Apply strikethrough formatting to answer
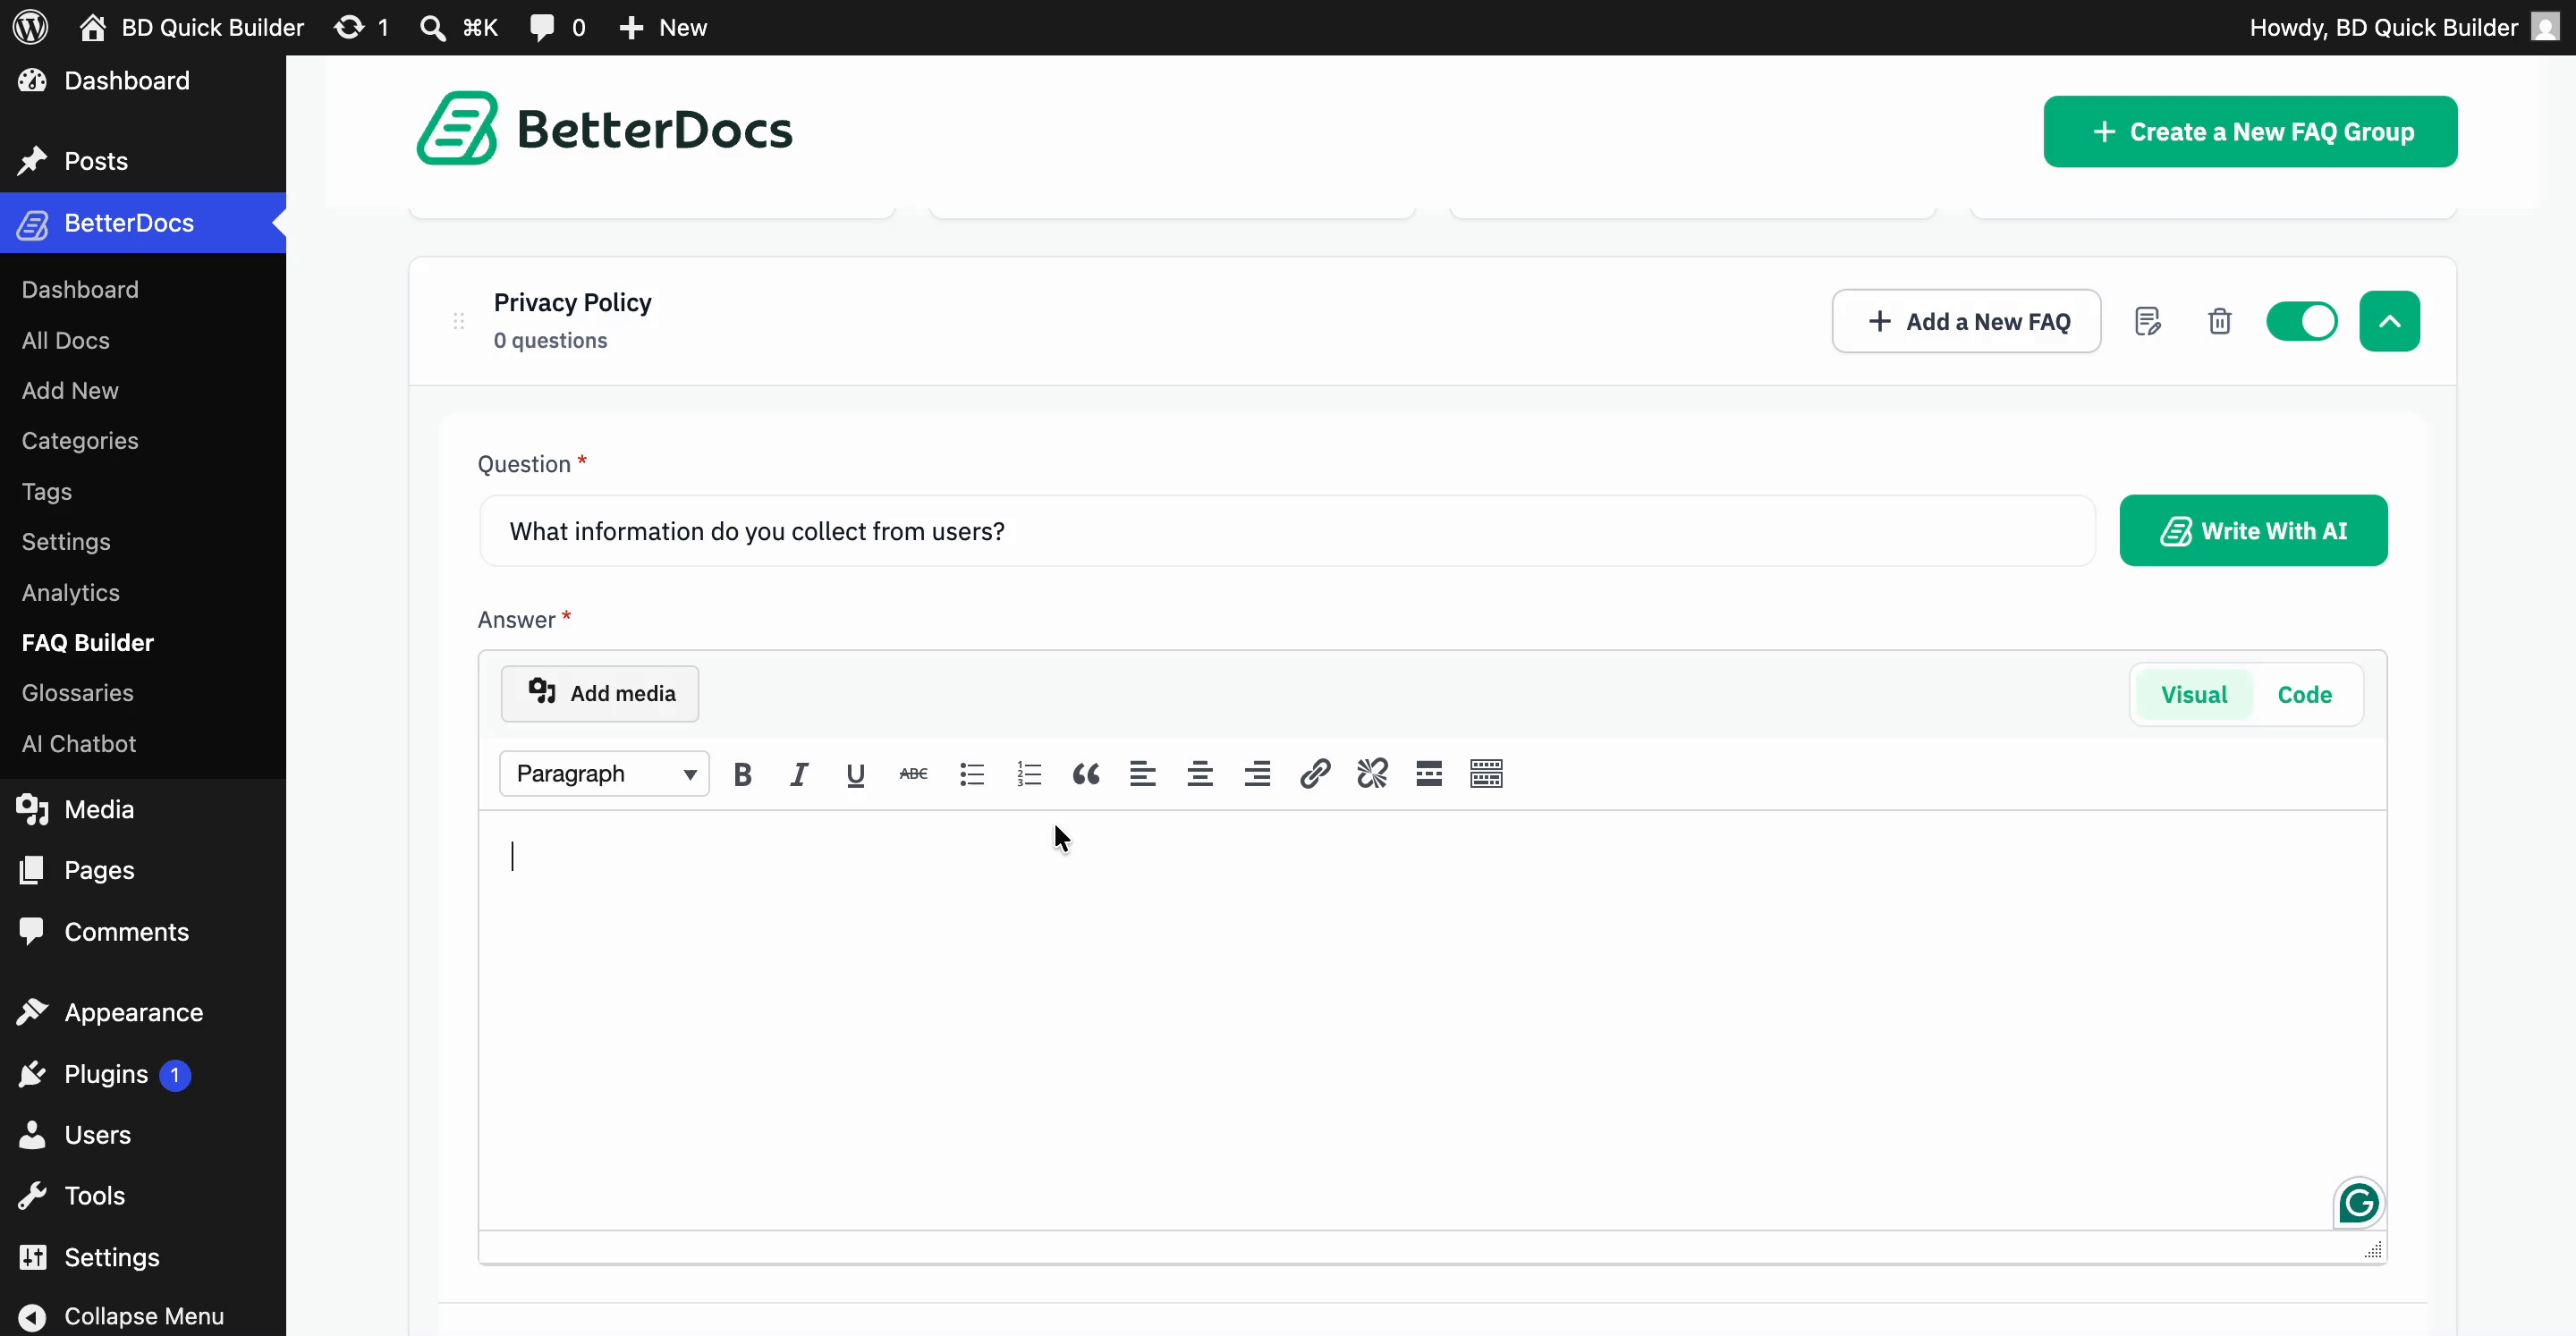Image resolution: width=2576 pixels, height=1336 pixels. [913, 774]
